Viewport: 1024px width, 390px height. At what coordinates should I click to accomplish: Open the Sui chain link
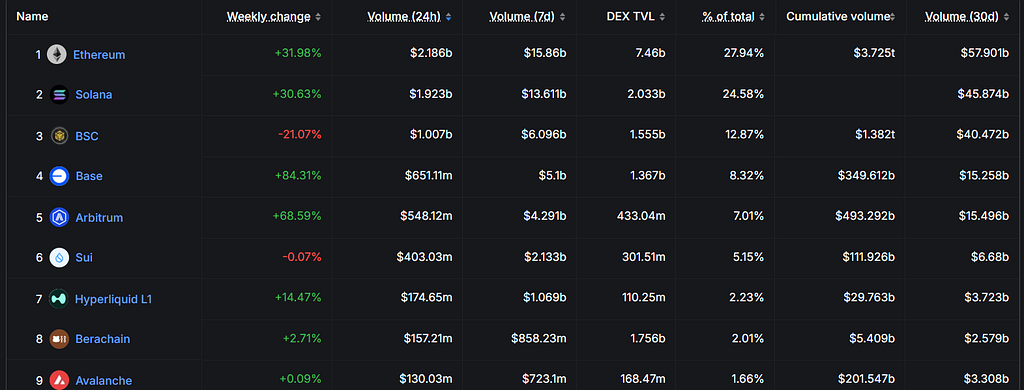84,257
